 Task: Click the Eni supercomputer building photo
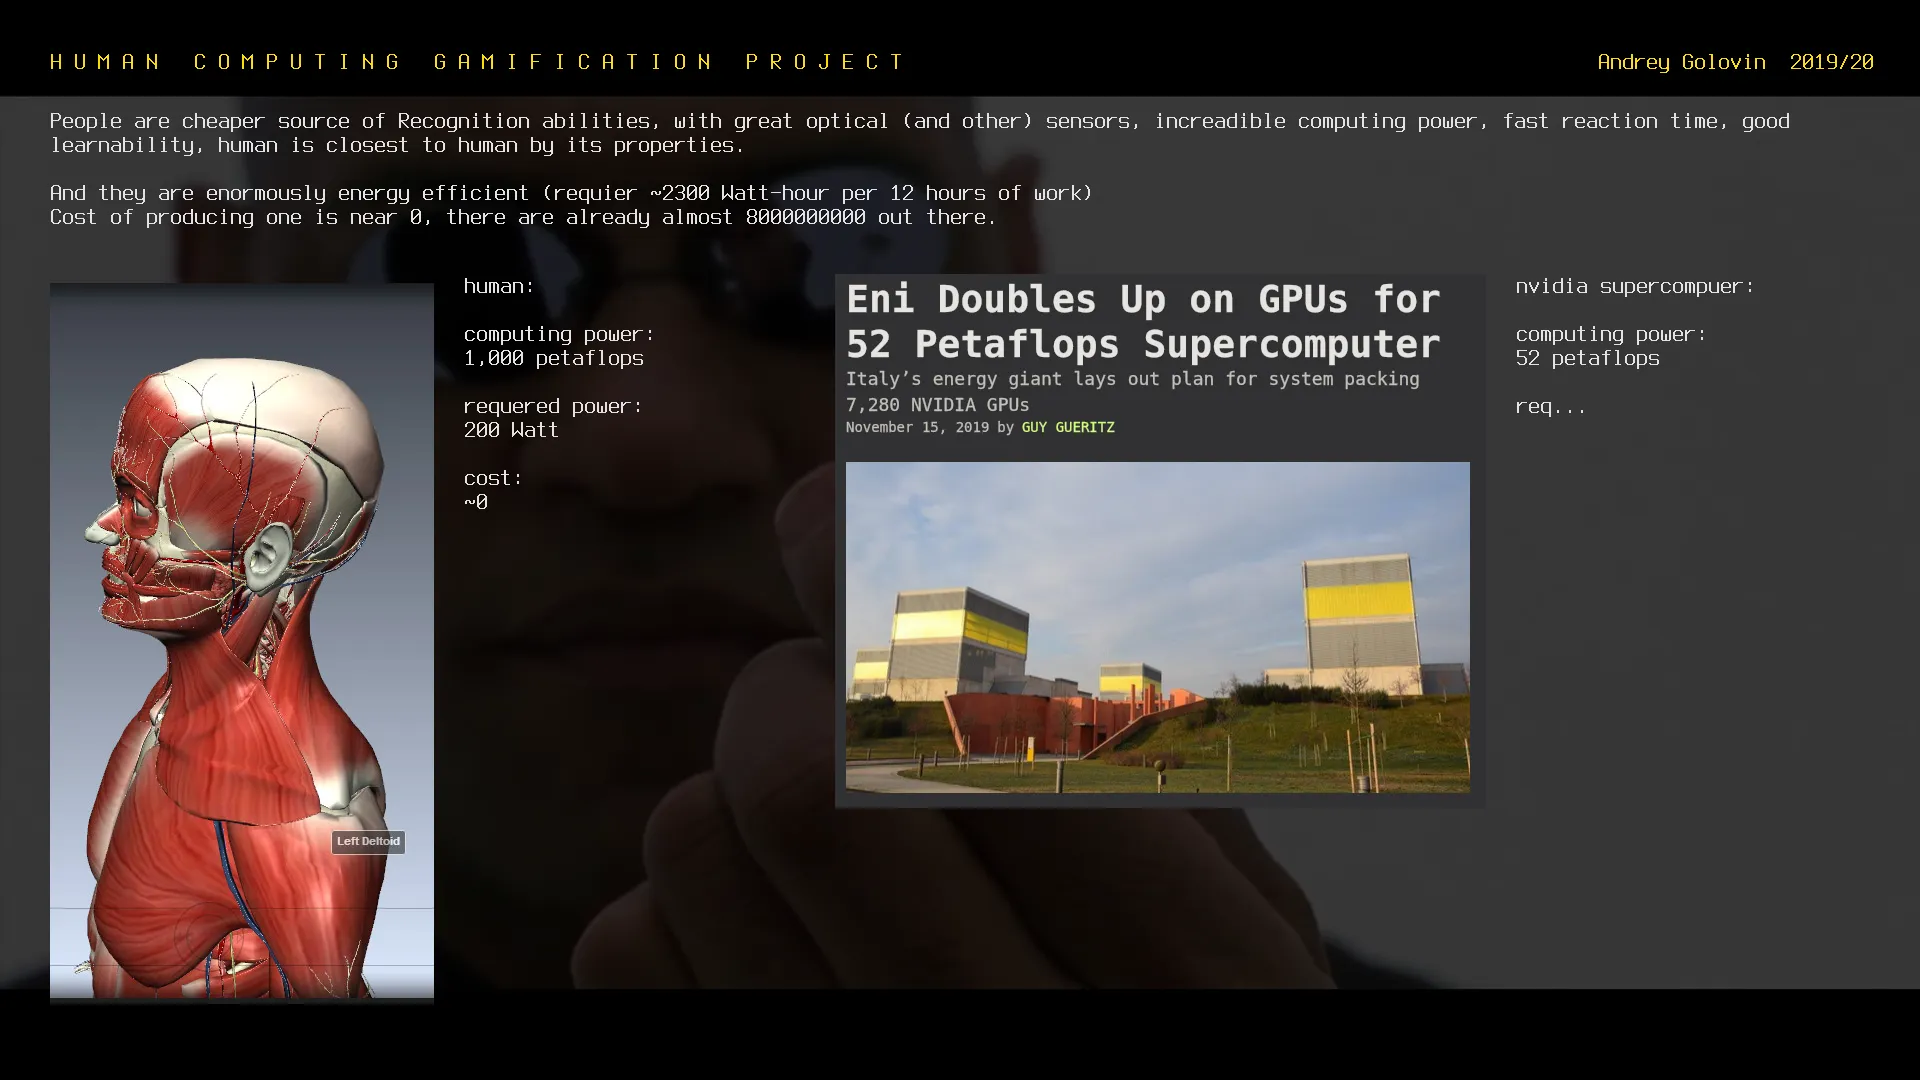(x=1157, y=627)
